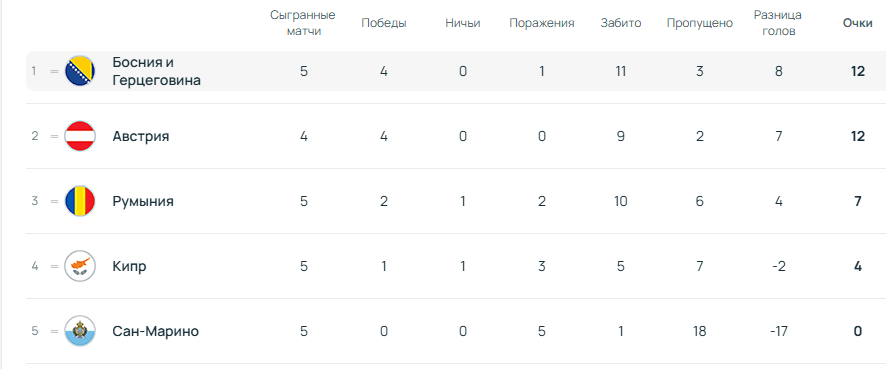Sort by the Сыгранные матчи column header
Screen dimensions: 886x369
tap(303, 23)
